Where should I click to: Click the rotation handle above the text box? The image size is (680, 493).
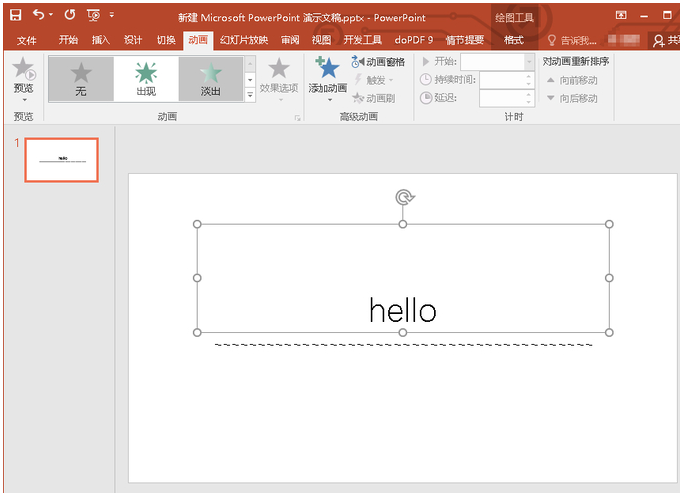(x=403, y=197)
